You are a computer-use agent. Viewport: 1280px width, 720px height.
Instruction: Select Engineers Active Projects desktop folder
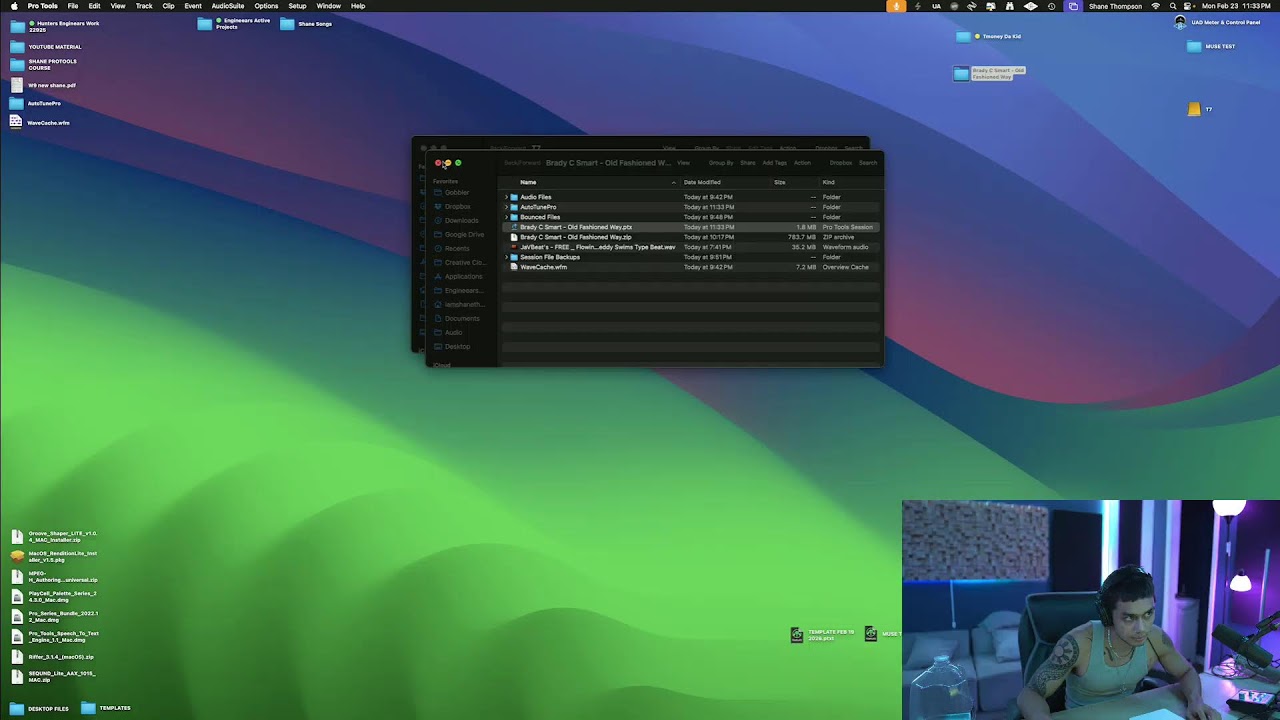(x=235, y=24)
